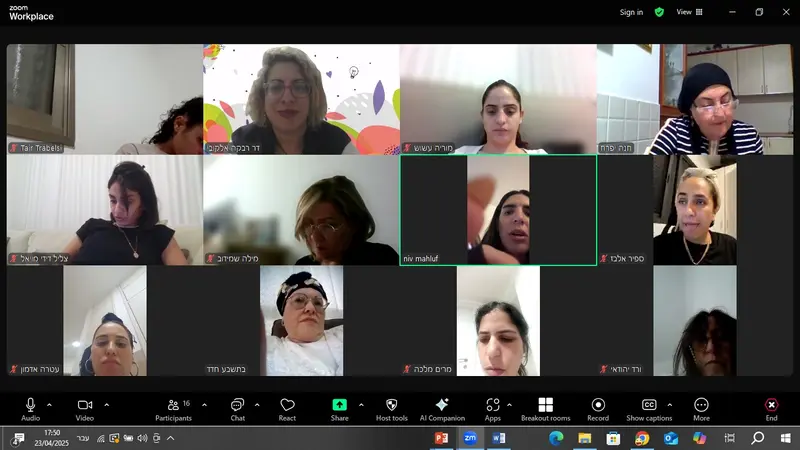The height and width of the screenshot is (450, 800).
Task: Expand the arrow next to Participants
Action: (x=204, y=405)
